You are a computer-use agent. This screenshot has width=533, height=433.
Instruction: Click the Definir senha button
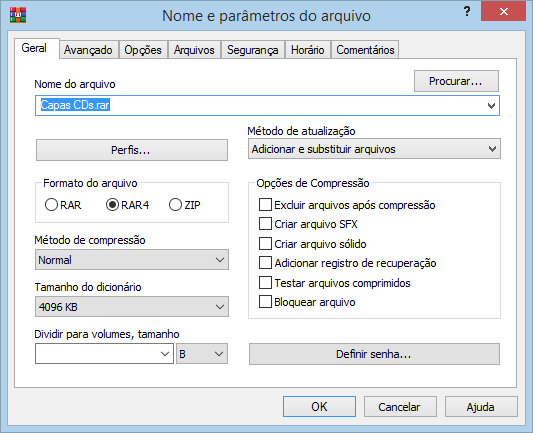click(x=374, y=354)
